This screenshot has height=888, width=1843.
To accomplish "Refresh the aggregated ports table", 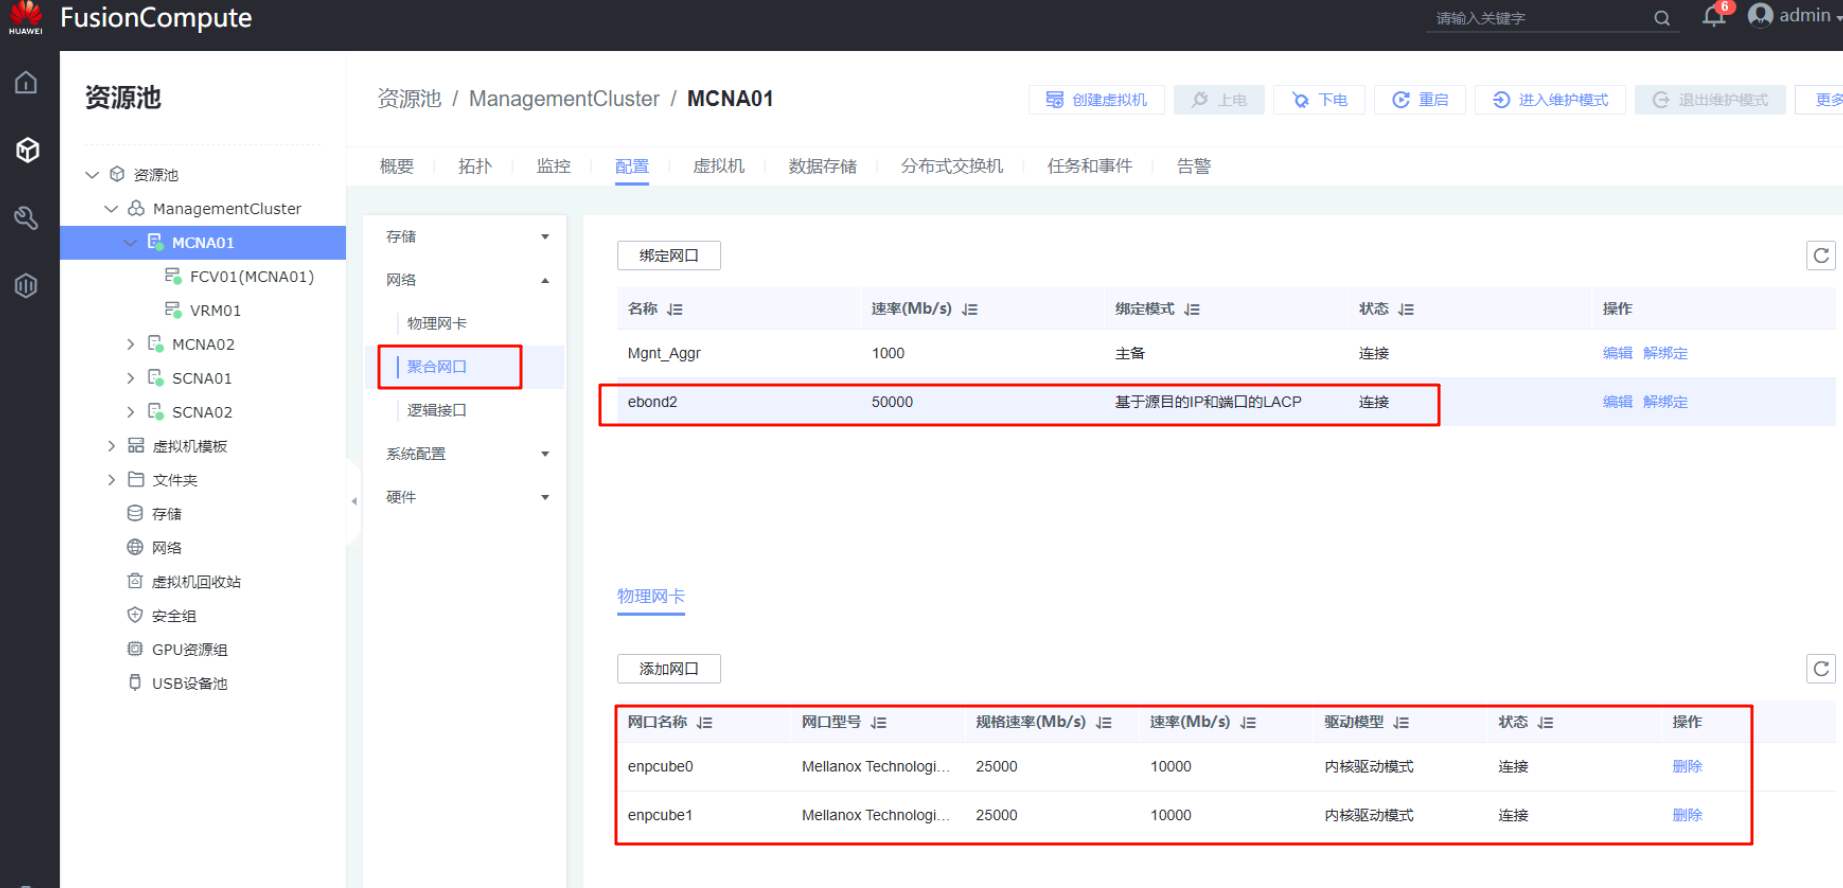I will click(x=1821, y=256).
